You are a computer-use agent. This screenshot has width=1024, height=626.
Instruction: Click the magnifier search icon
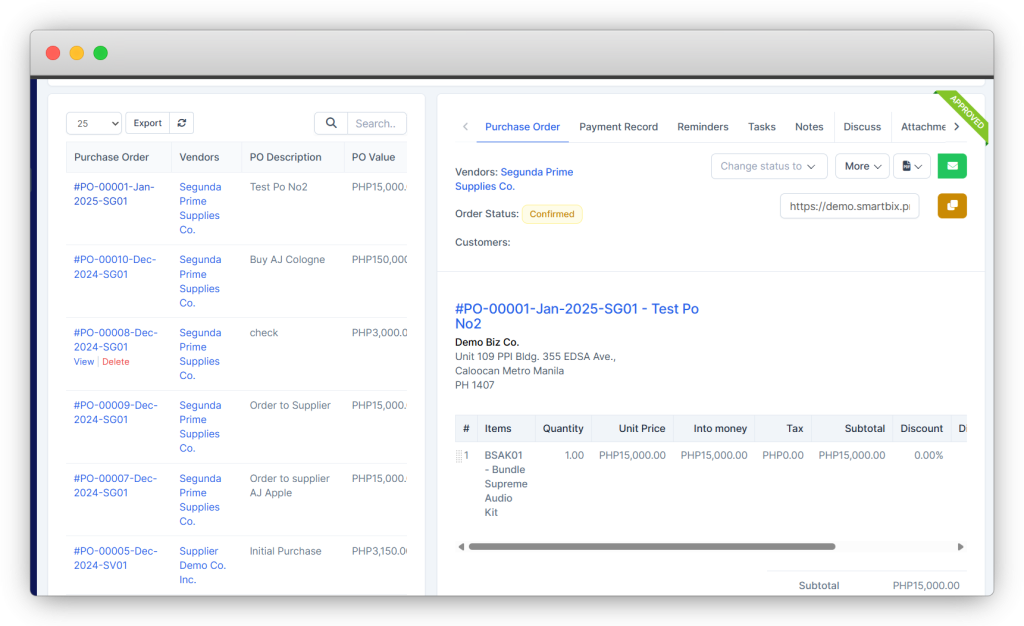pyautogui.click(x=330, y=123)
